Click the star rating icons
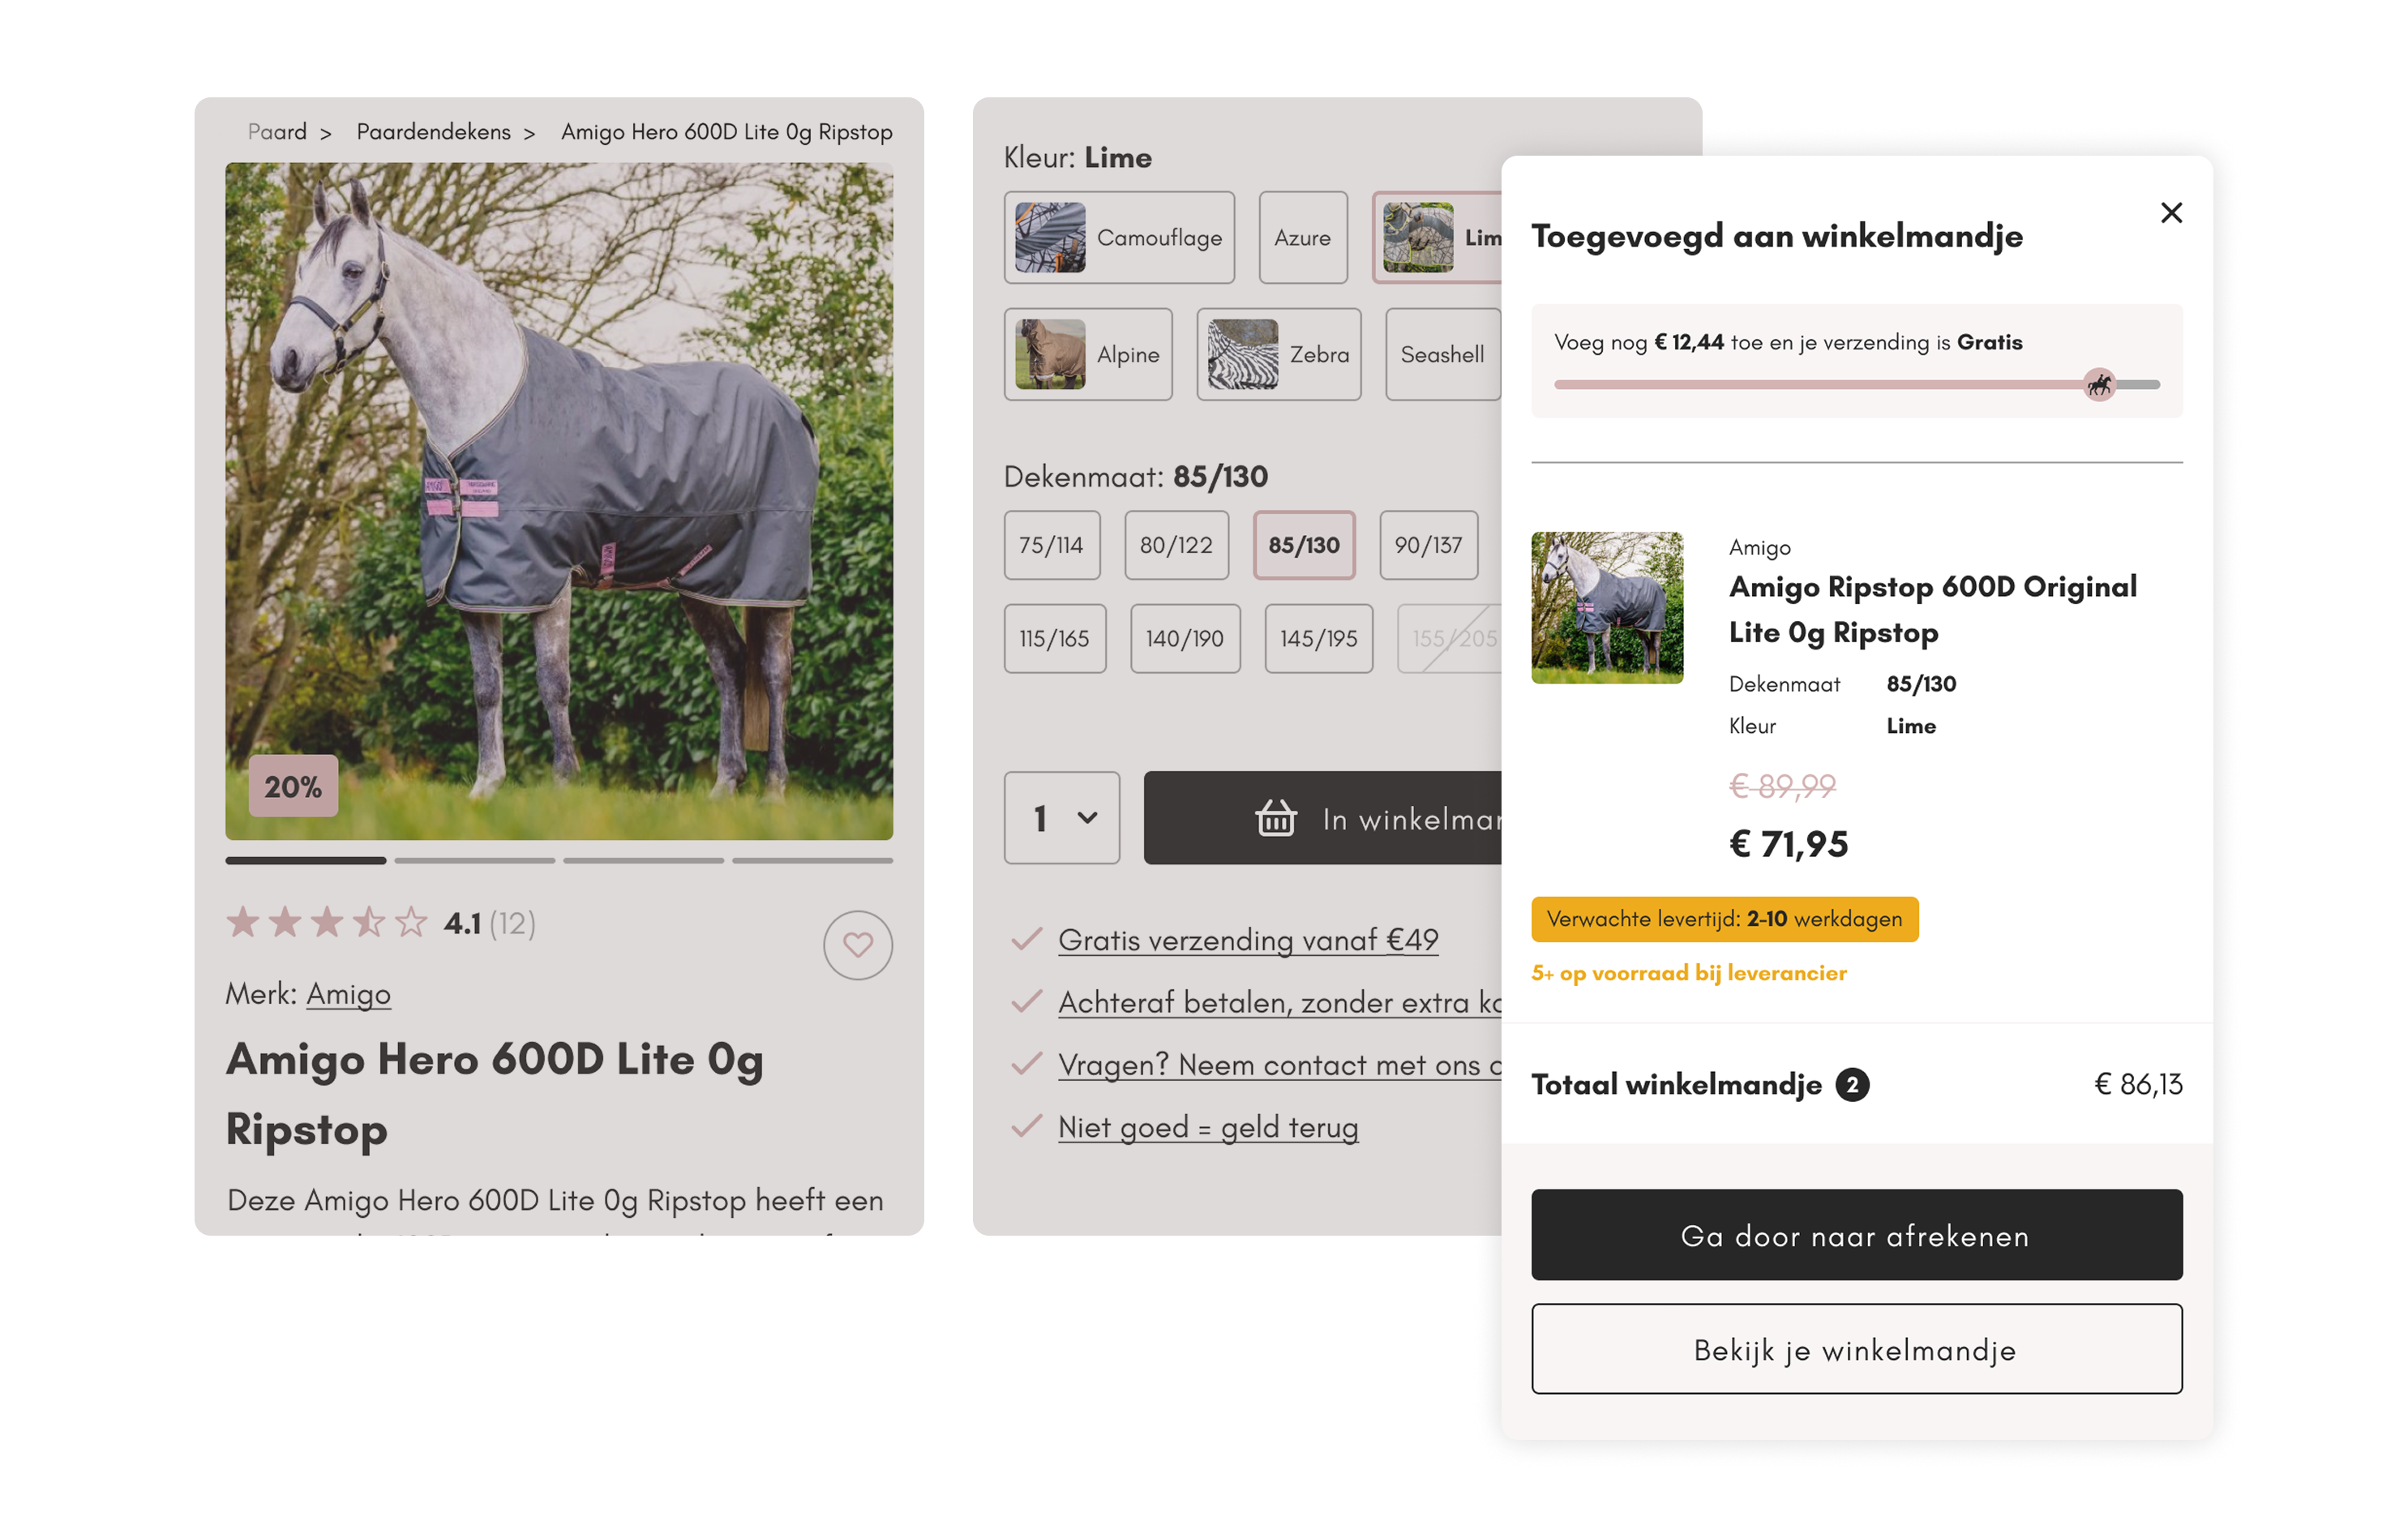The height and width of the screenshot is (1513, 2408). click(327, 922)
